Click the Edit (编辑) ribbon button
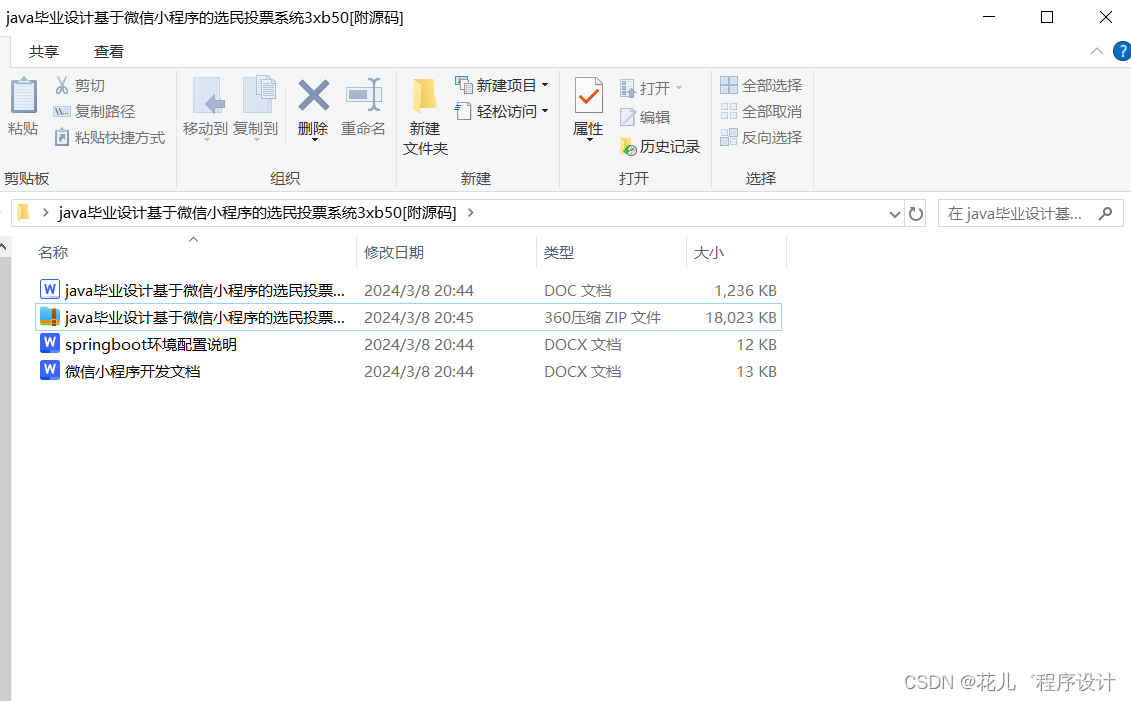This screenshot has width=1131, height=701. coord(646,118)
